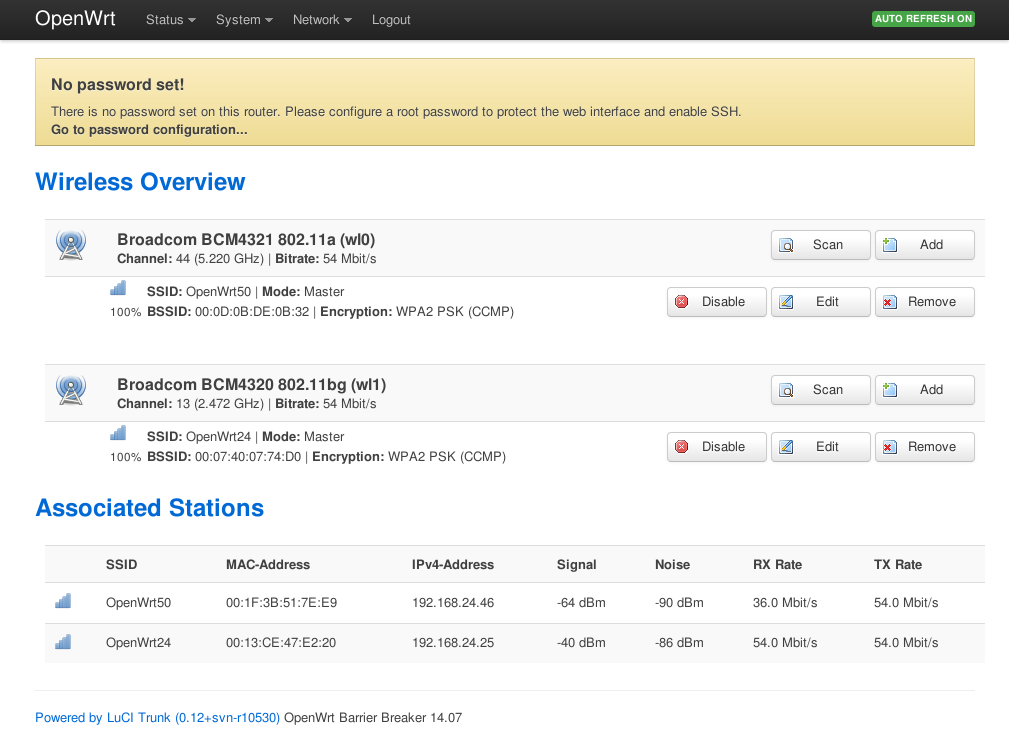This screenshot has height=731, width=1009.
Task: Click Logout in the top bar
Action: point(391,20)
